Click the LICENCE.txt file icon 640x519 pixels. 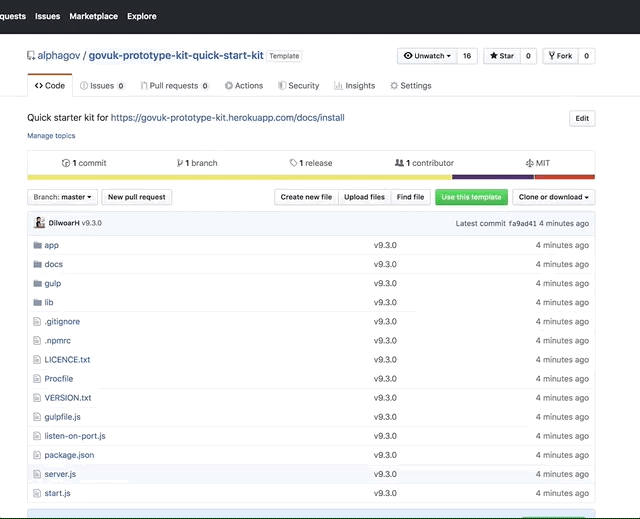[x=37, y=359]
